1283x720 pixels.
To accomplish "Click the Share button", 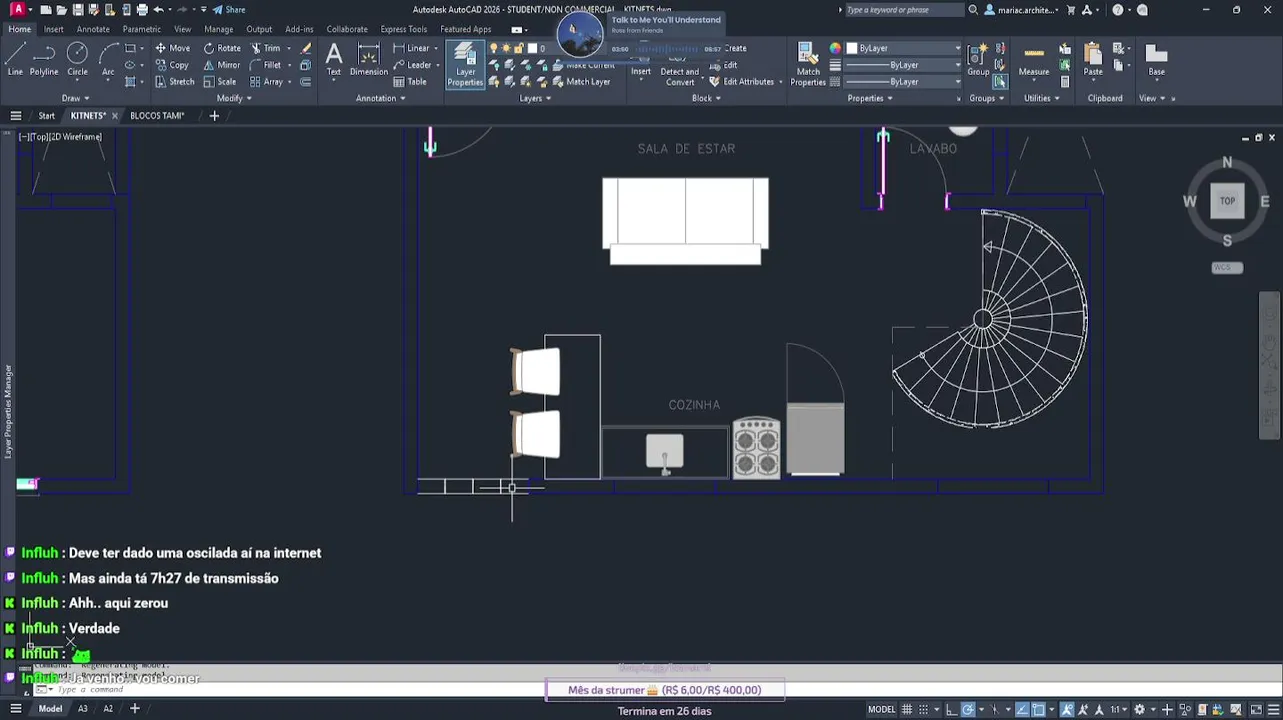I will [229, 10].
